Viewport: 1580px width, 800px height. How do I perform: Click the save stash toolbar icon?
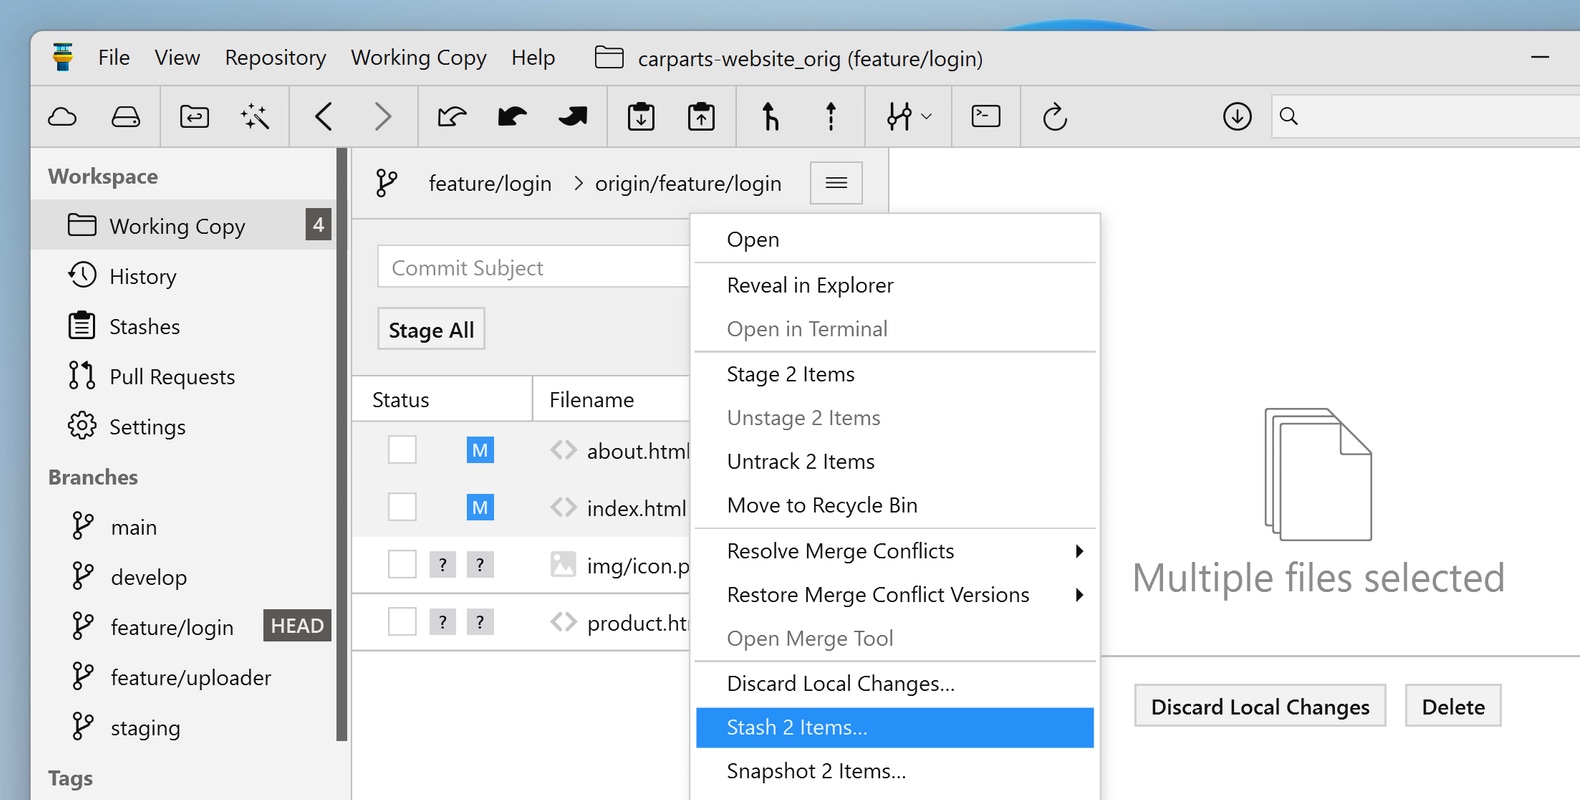coord(641,117)
